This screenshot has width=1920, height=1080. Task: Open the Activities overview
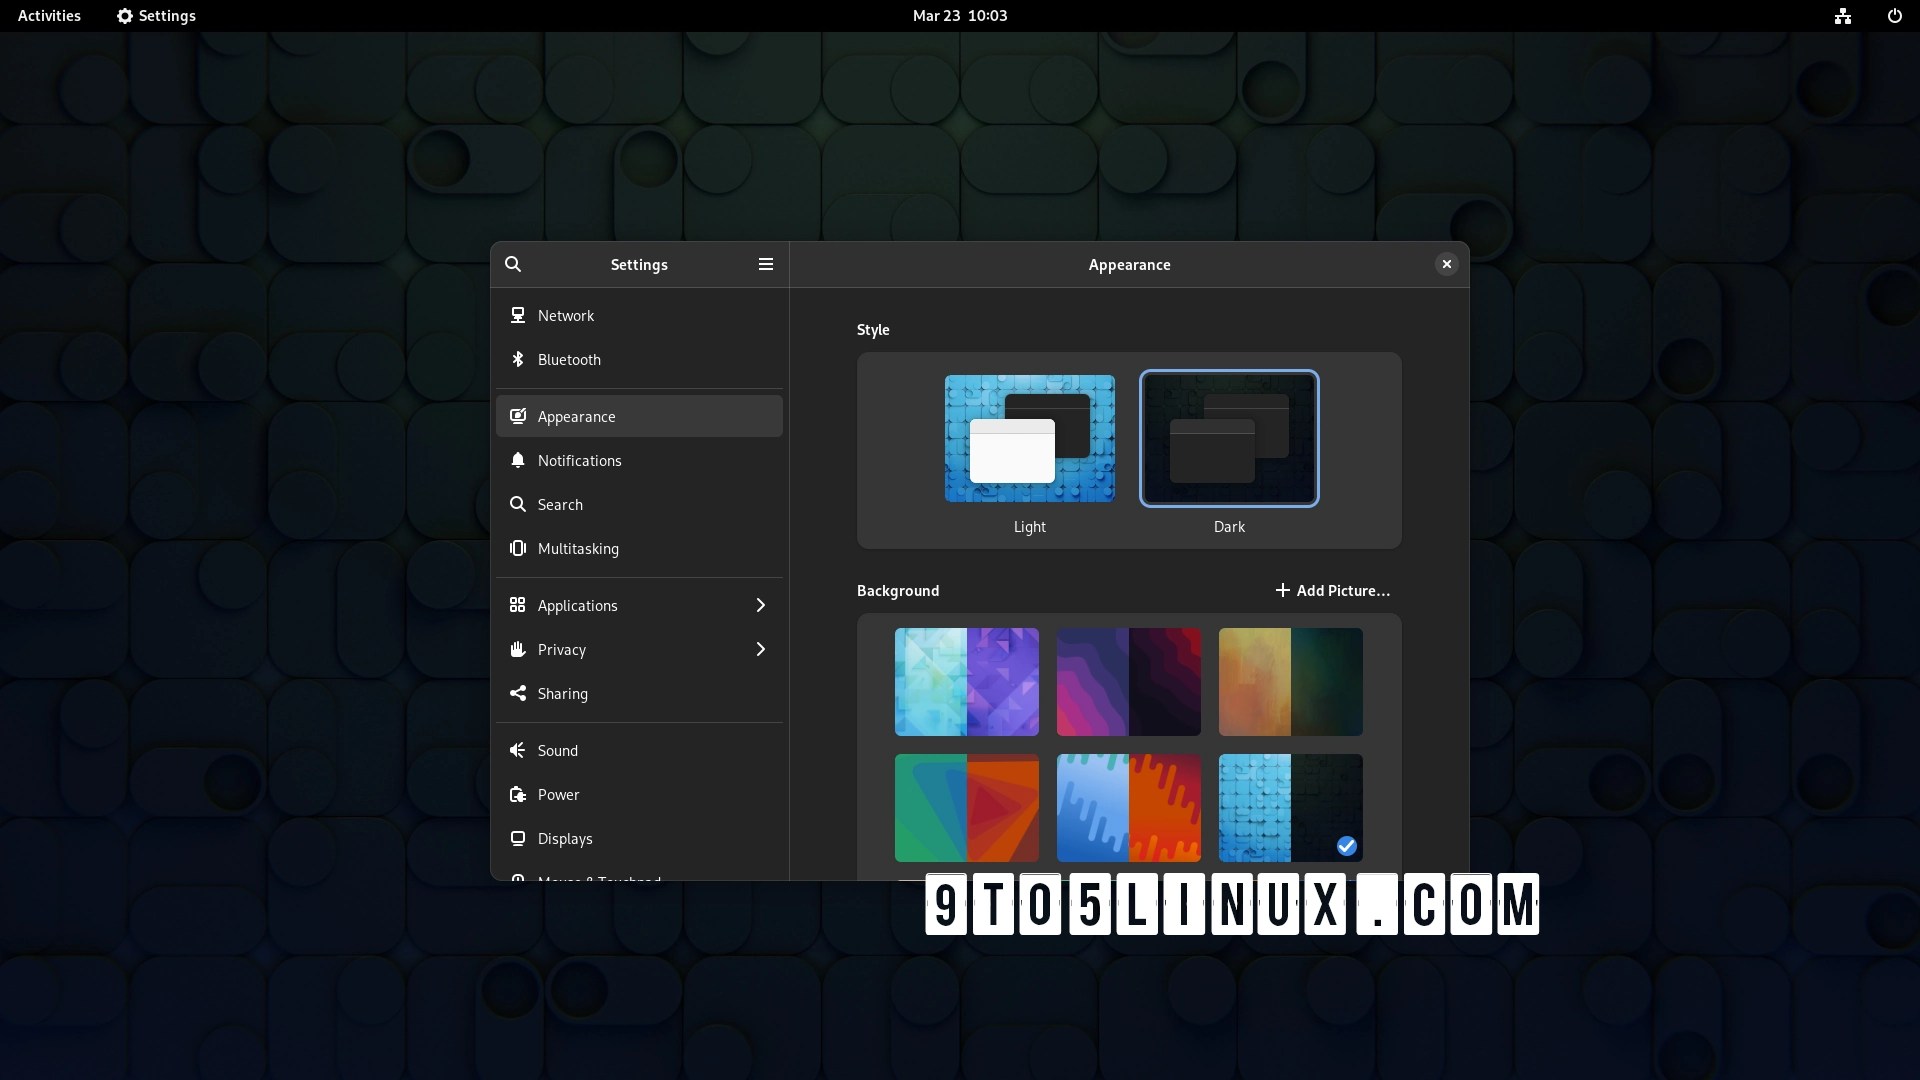pos(49,16)
